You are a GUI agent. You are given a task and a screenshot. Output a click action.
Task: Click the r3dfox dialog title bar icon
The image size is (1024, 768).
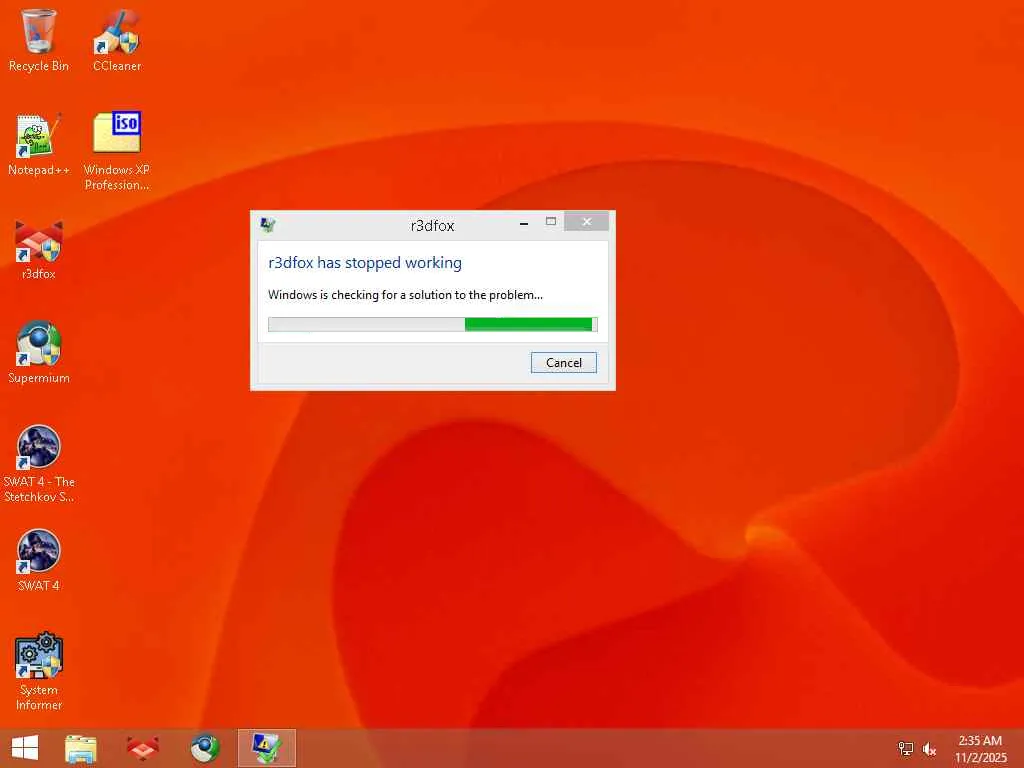pos(268,225)
